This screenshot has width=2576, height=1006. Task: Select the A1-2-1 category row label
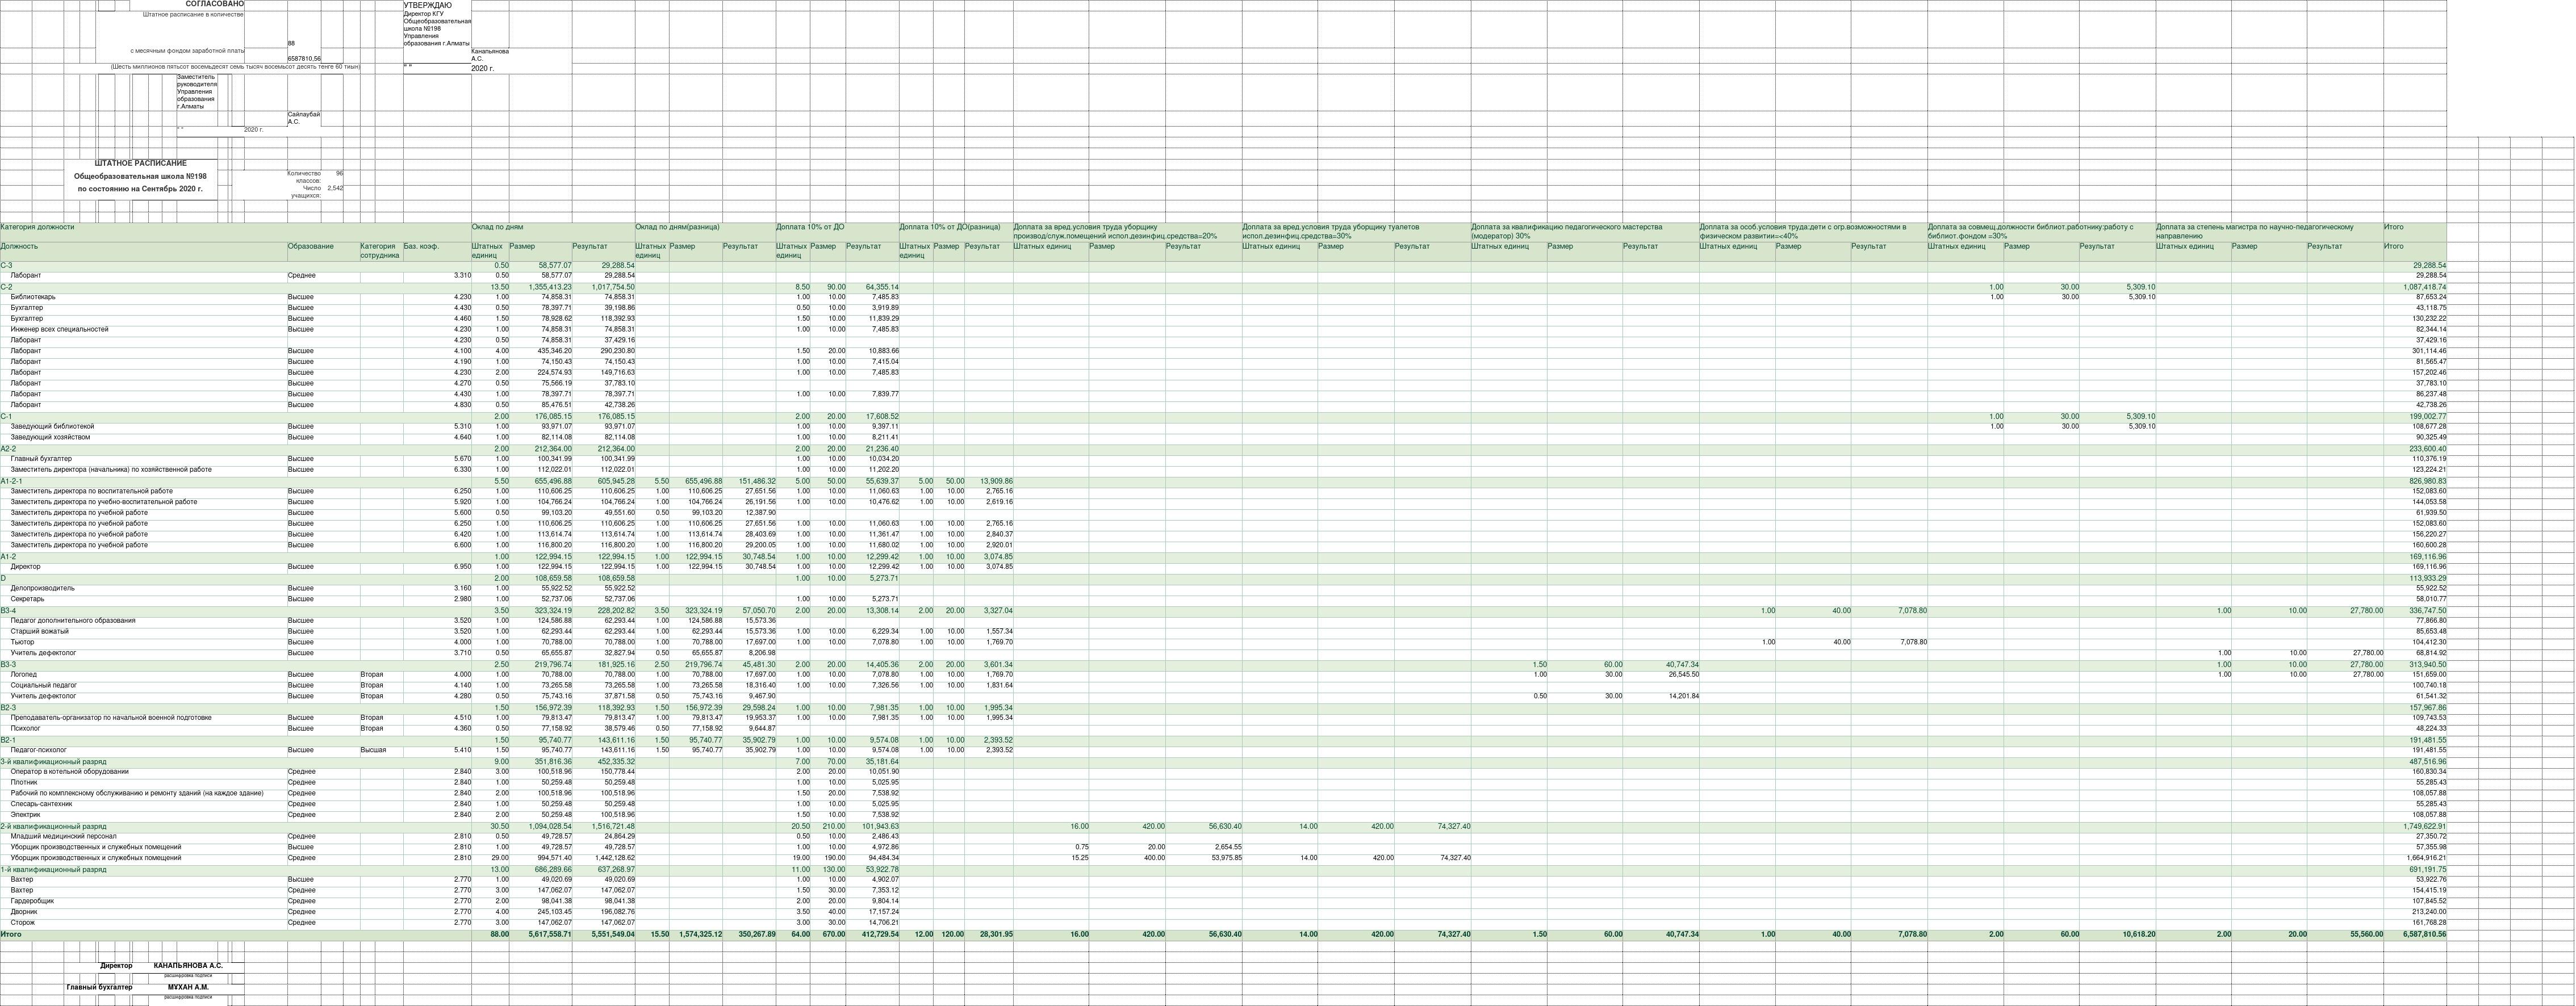12,481
